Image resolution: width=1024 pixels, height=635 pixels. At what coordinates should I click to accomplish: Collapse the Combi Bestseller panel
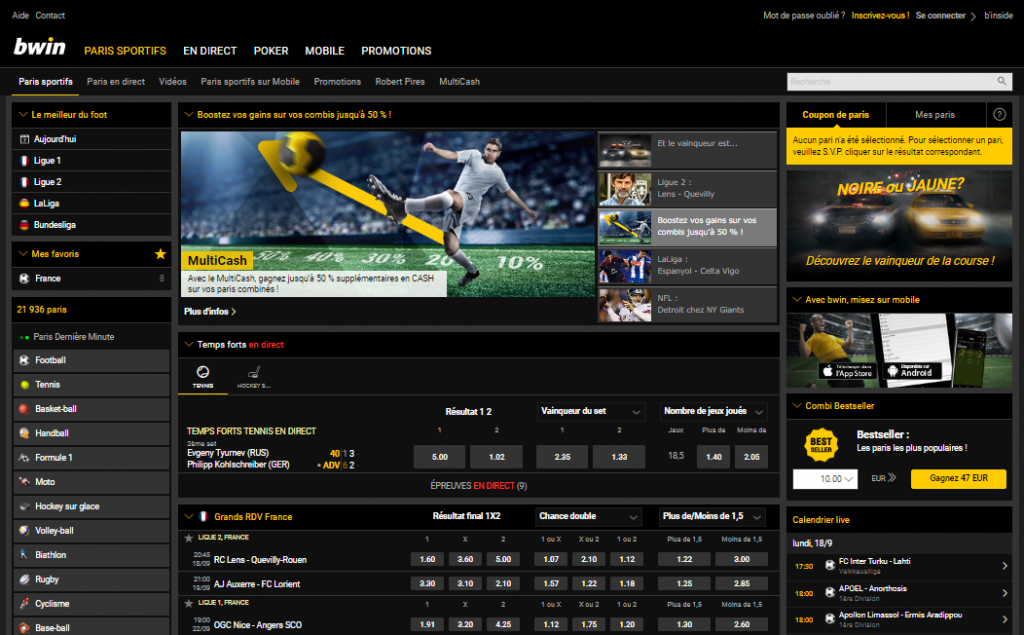click(x=797, y=406)
